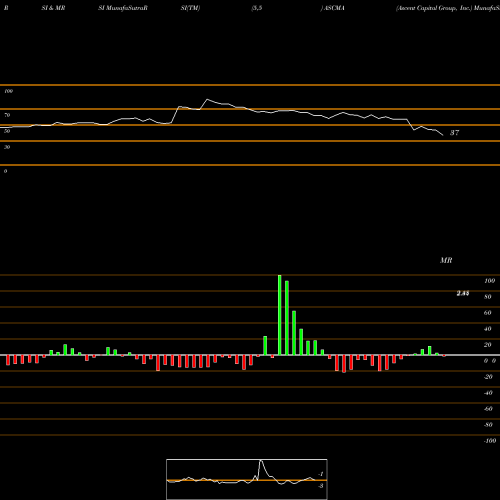Click the tallest green MR histogram bar
This screenshot has width=500, height=500.
click(x=279, y=315)
